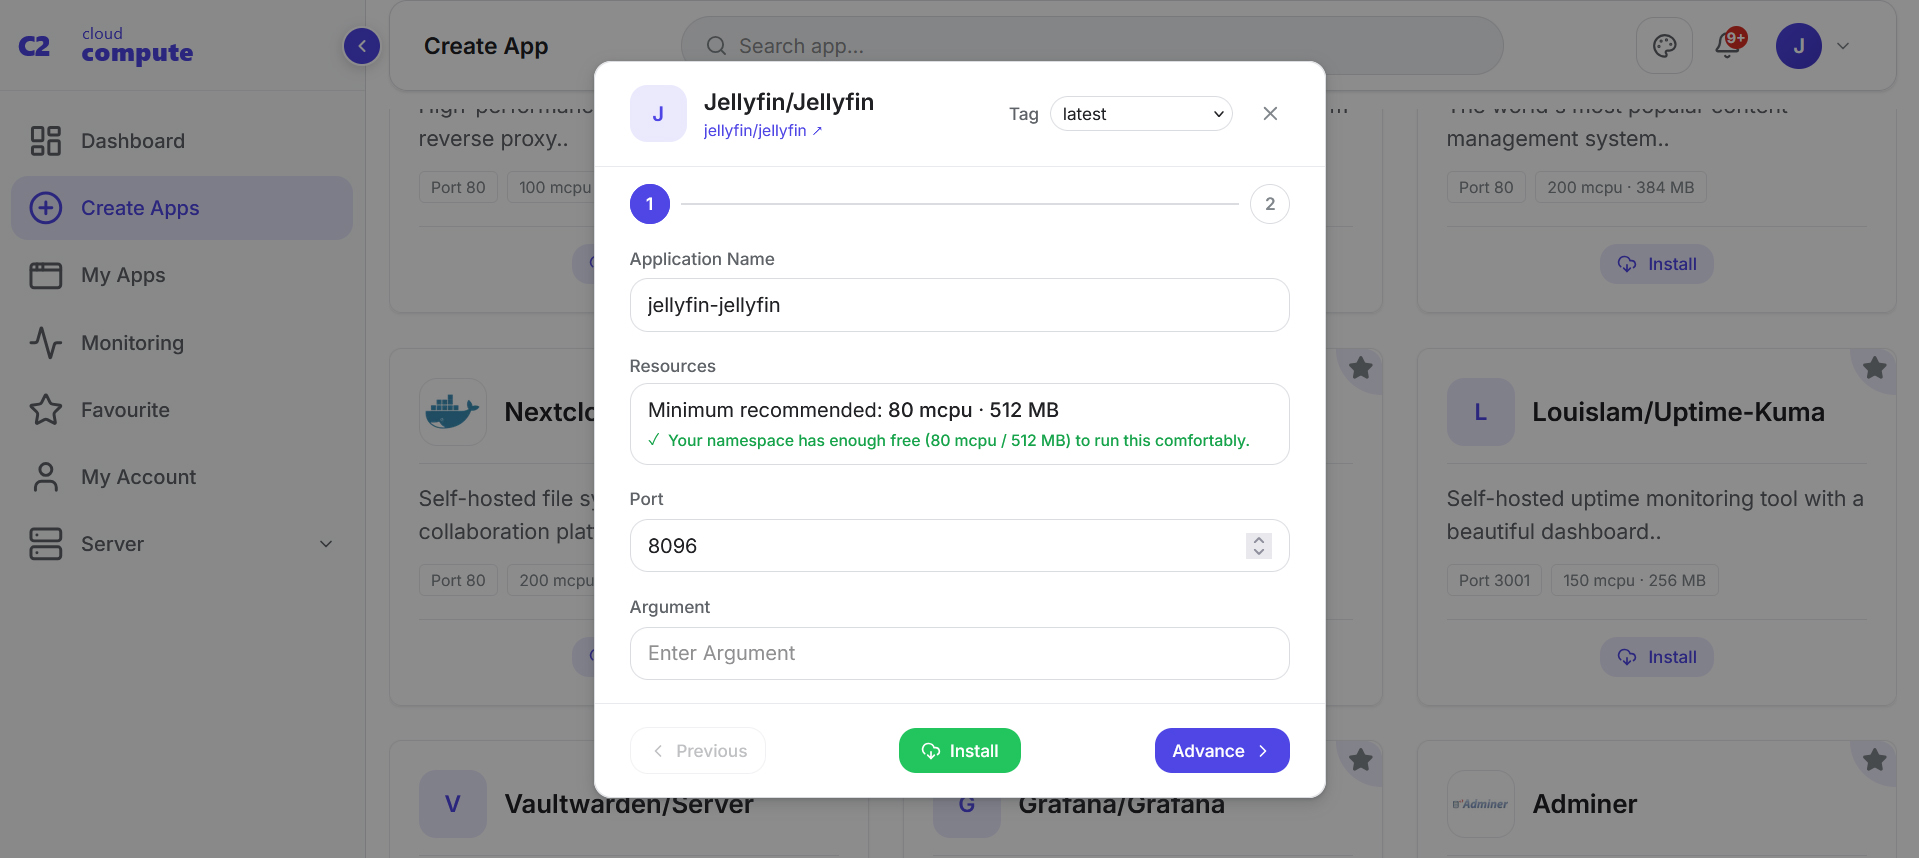Open My Apps in the sidebar
Screen dimensions: 1919x858
182,275
